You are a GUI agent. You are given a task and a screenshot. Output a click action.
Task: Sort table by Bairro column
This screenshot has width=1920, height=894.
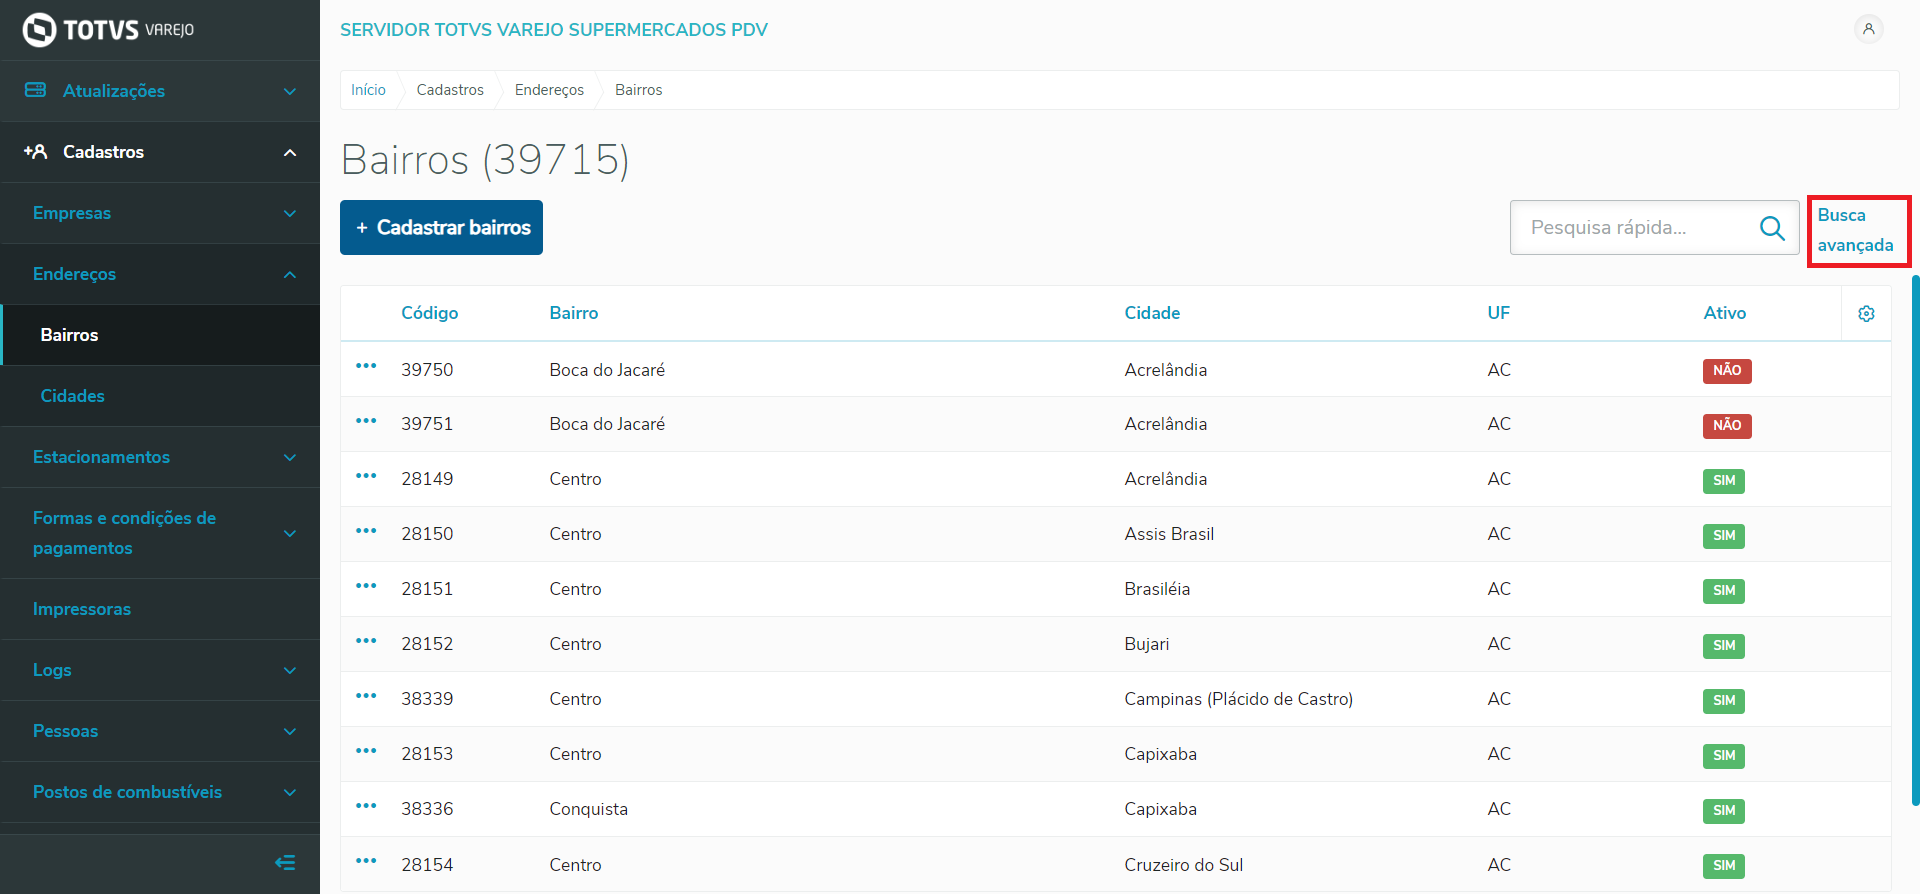click(574, 313)
